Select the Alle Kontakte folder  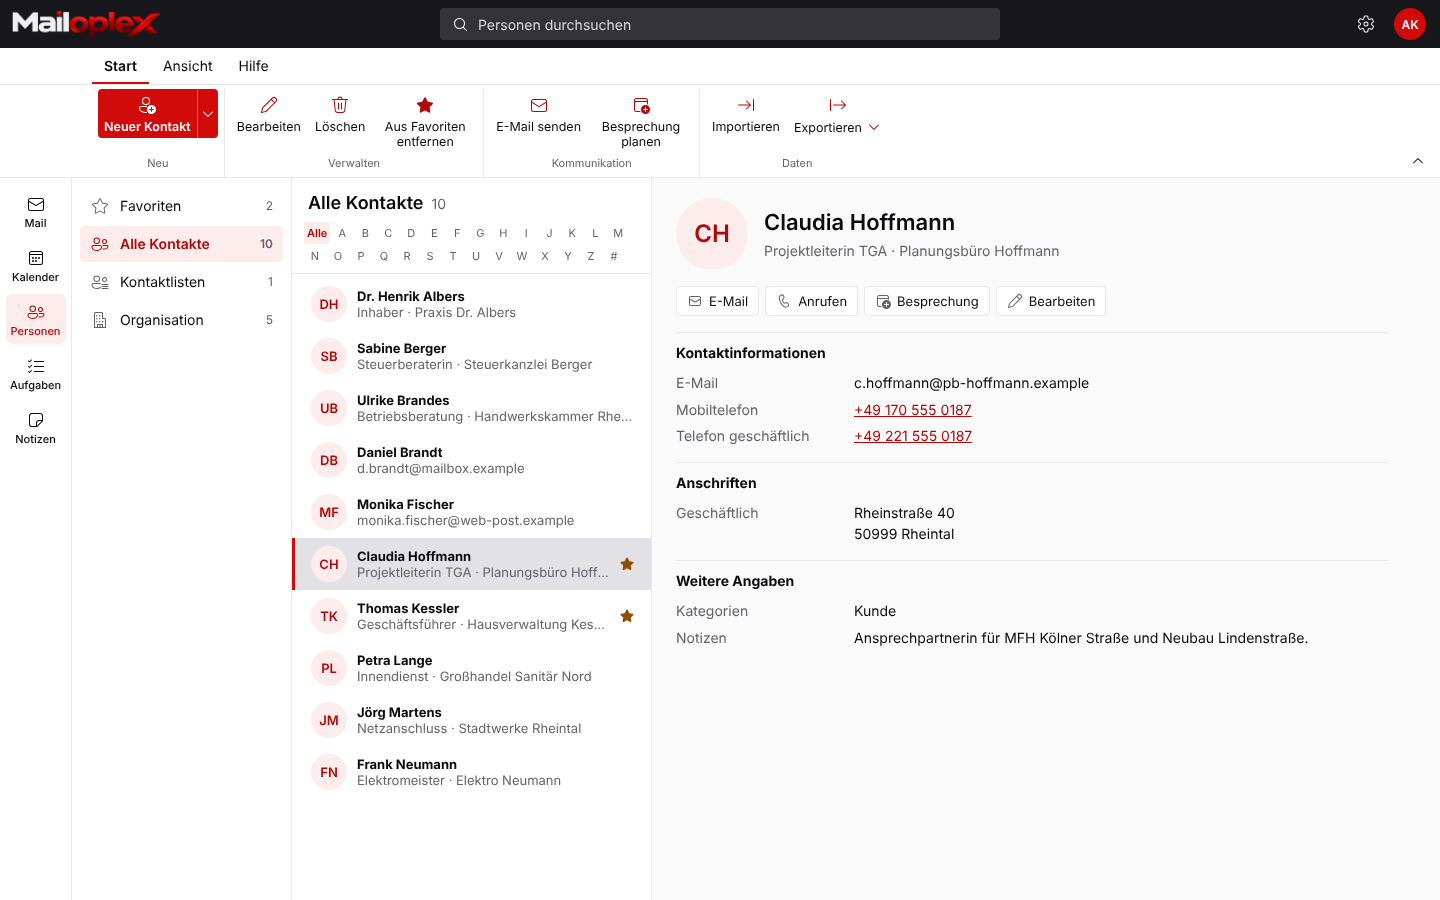tap(182, 244)
